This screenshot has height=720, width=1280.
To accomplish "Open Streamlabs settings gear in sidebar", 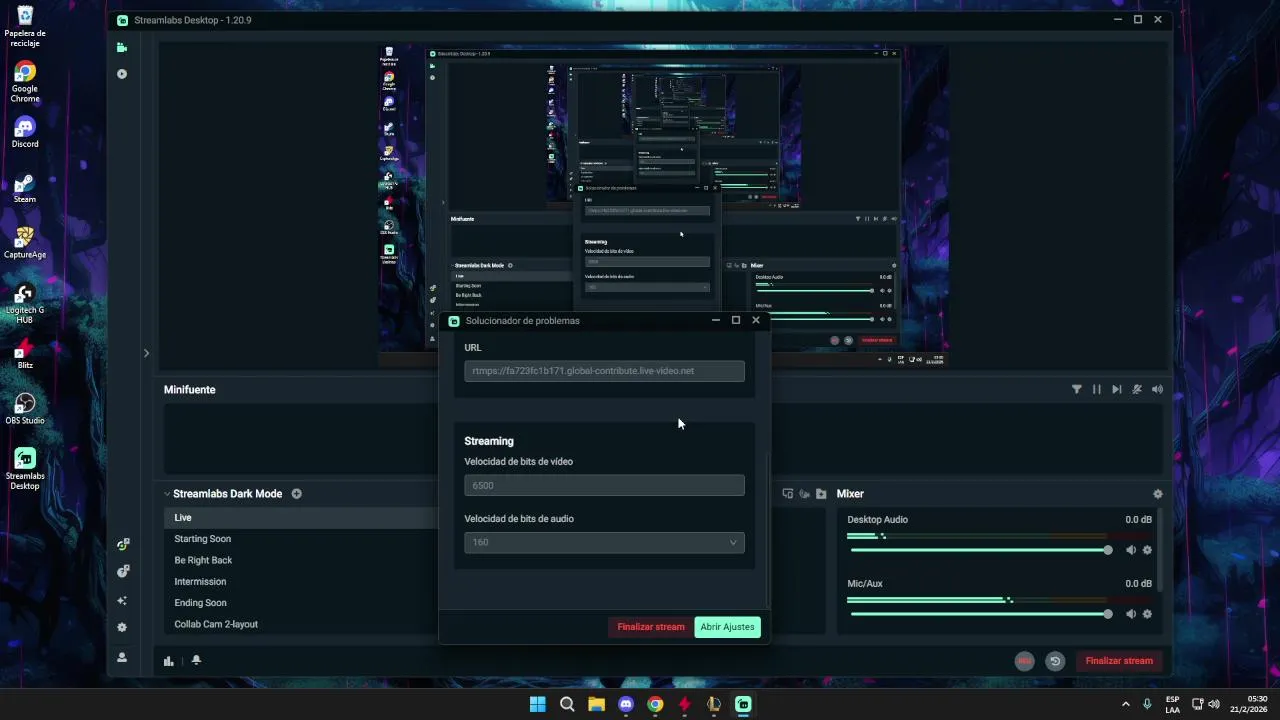I will click(x=122, y=628).
